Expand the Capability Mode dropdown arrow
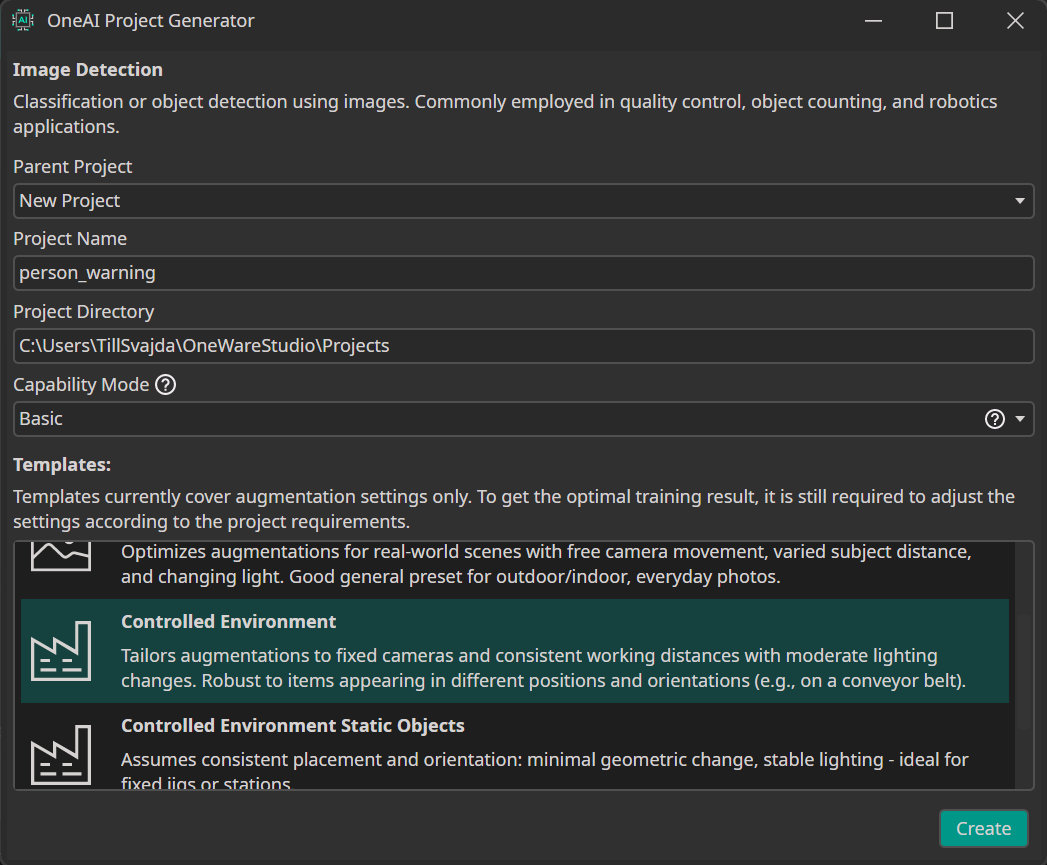Viewport: 1047px width, 865px height. [x=1019, y=419]
